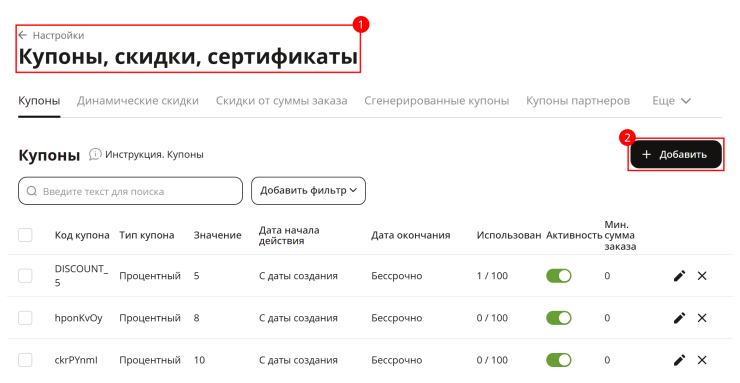
Task: Click into the search text field
Action: point(130,191)
